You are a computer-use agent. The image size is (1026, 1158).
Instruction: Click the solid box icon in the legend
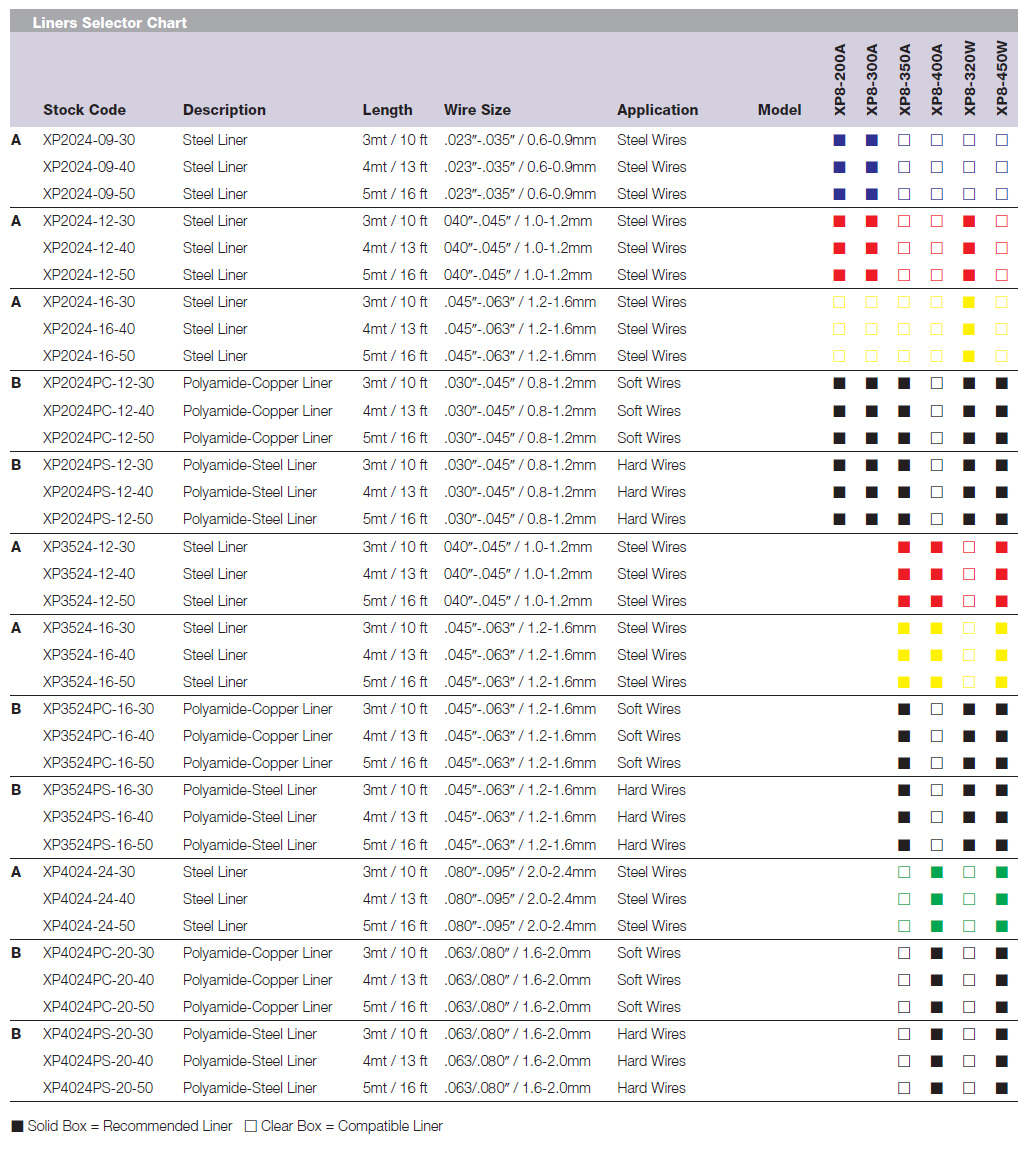pos(17,1126)
